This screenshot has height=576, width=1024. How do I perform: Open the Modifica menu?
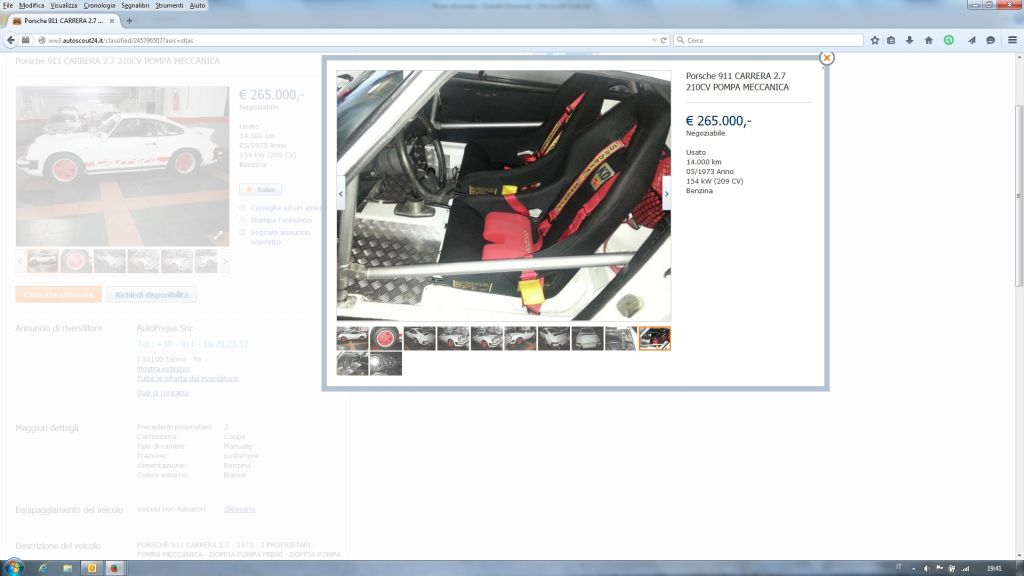coord(31,5)
